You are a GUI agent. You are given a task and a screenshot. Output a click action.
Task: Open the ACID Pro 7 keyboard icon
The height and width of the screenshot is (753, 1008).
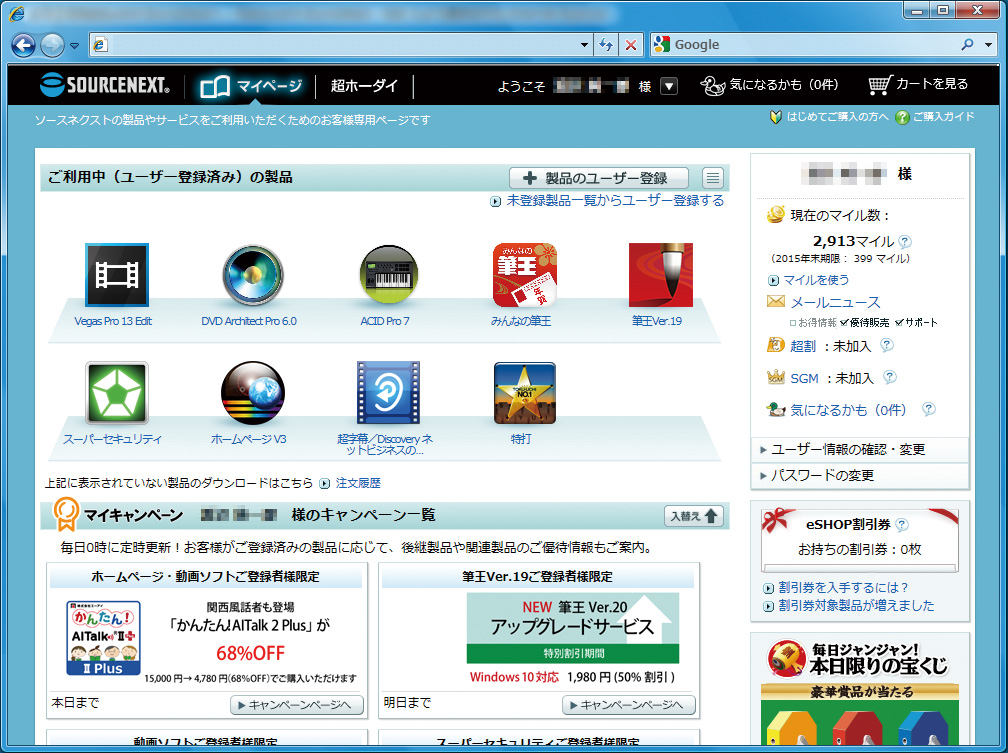(388, 275)
